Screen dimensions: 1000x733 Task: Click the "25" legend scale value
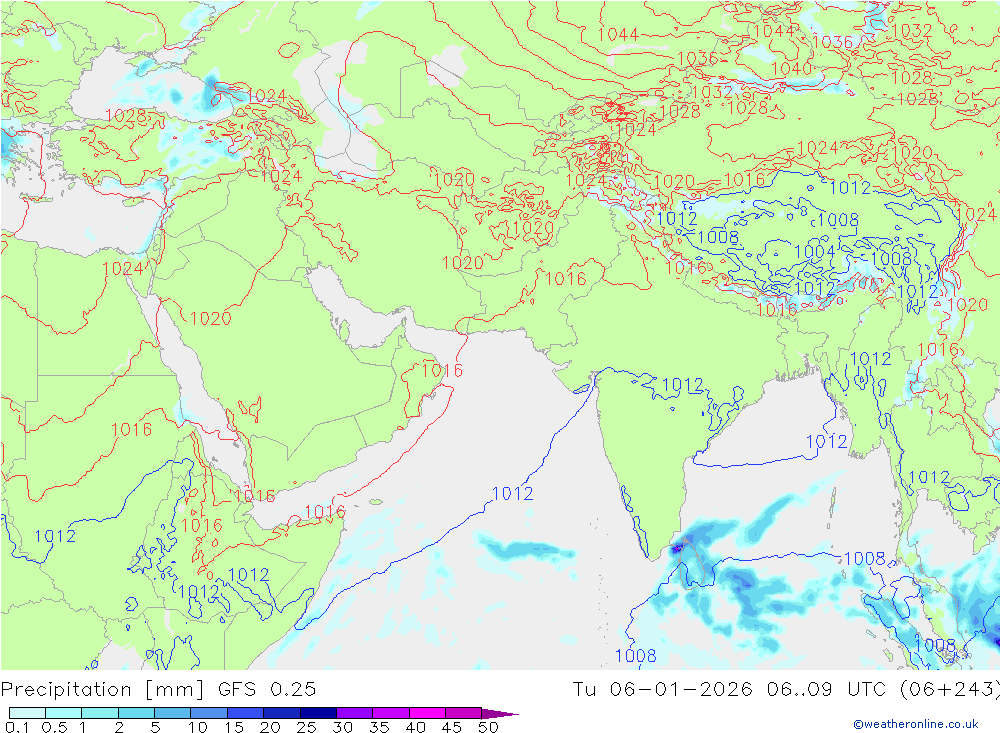pyautogui.click(x=307, y=727)
